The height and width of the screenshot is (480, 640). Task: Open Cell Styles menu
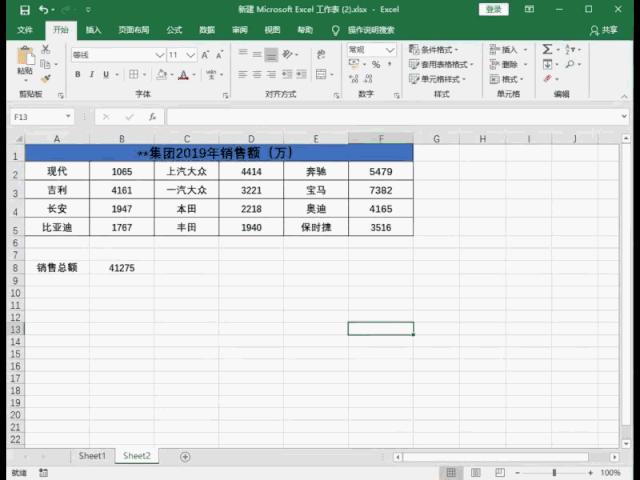[437, 79]
